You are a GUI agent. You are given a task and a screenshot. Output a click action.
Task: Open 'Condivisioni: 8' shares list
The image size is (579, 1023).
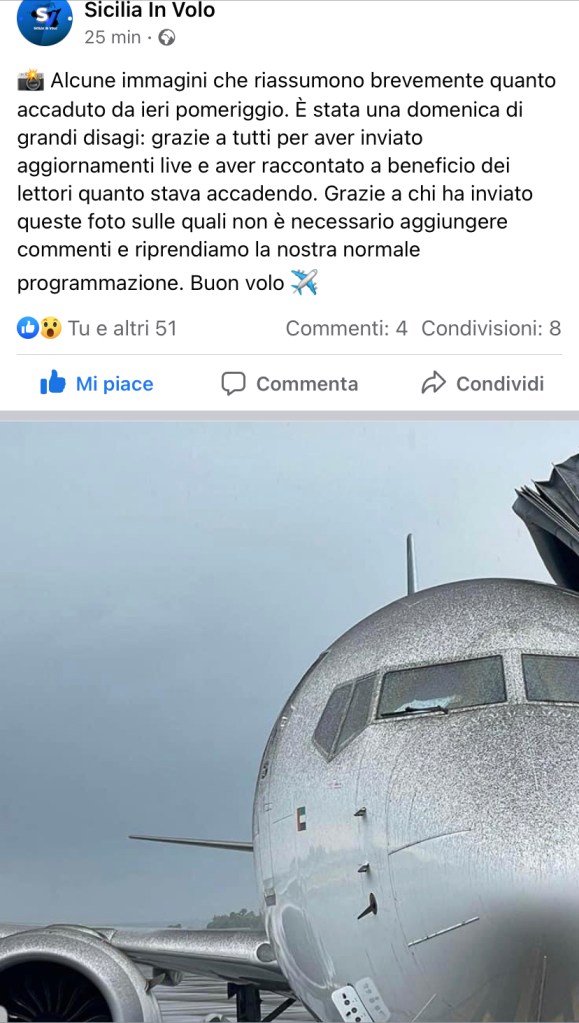click(x=491, y=328)
